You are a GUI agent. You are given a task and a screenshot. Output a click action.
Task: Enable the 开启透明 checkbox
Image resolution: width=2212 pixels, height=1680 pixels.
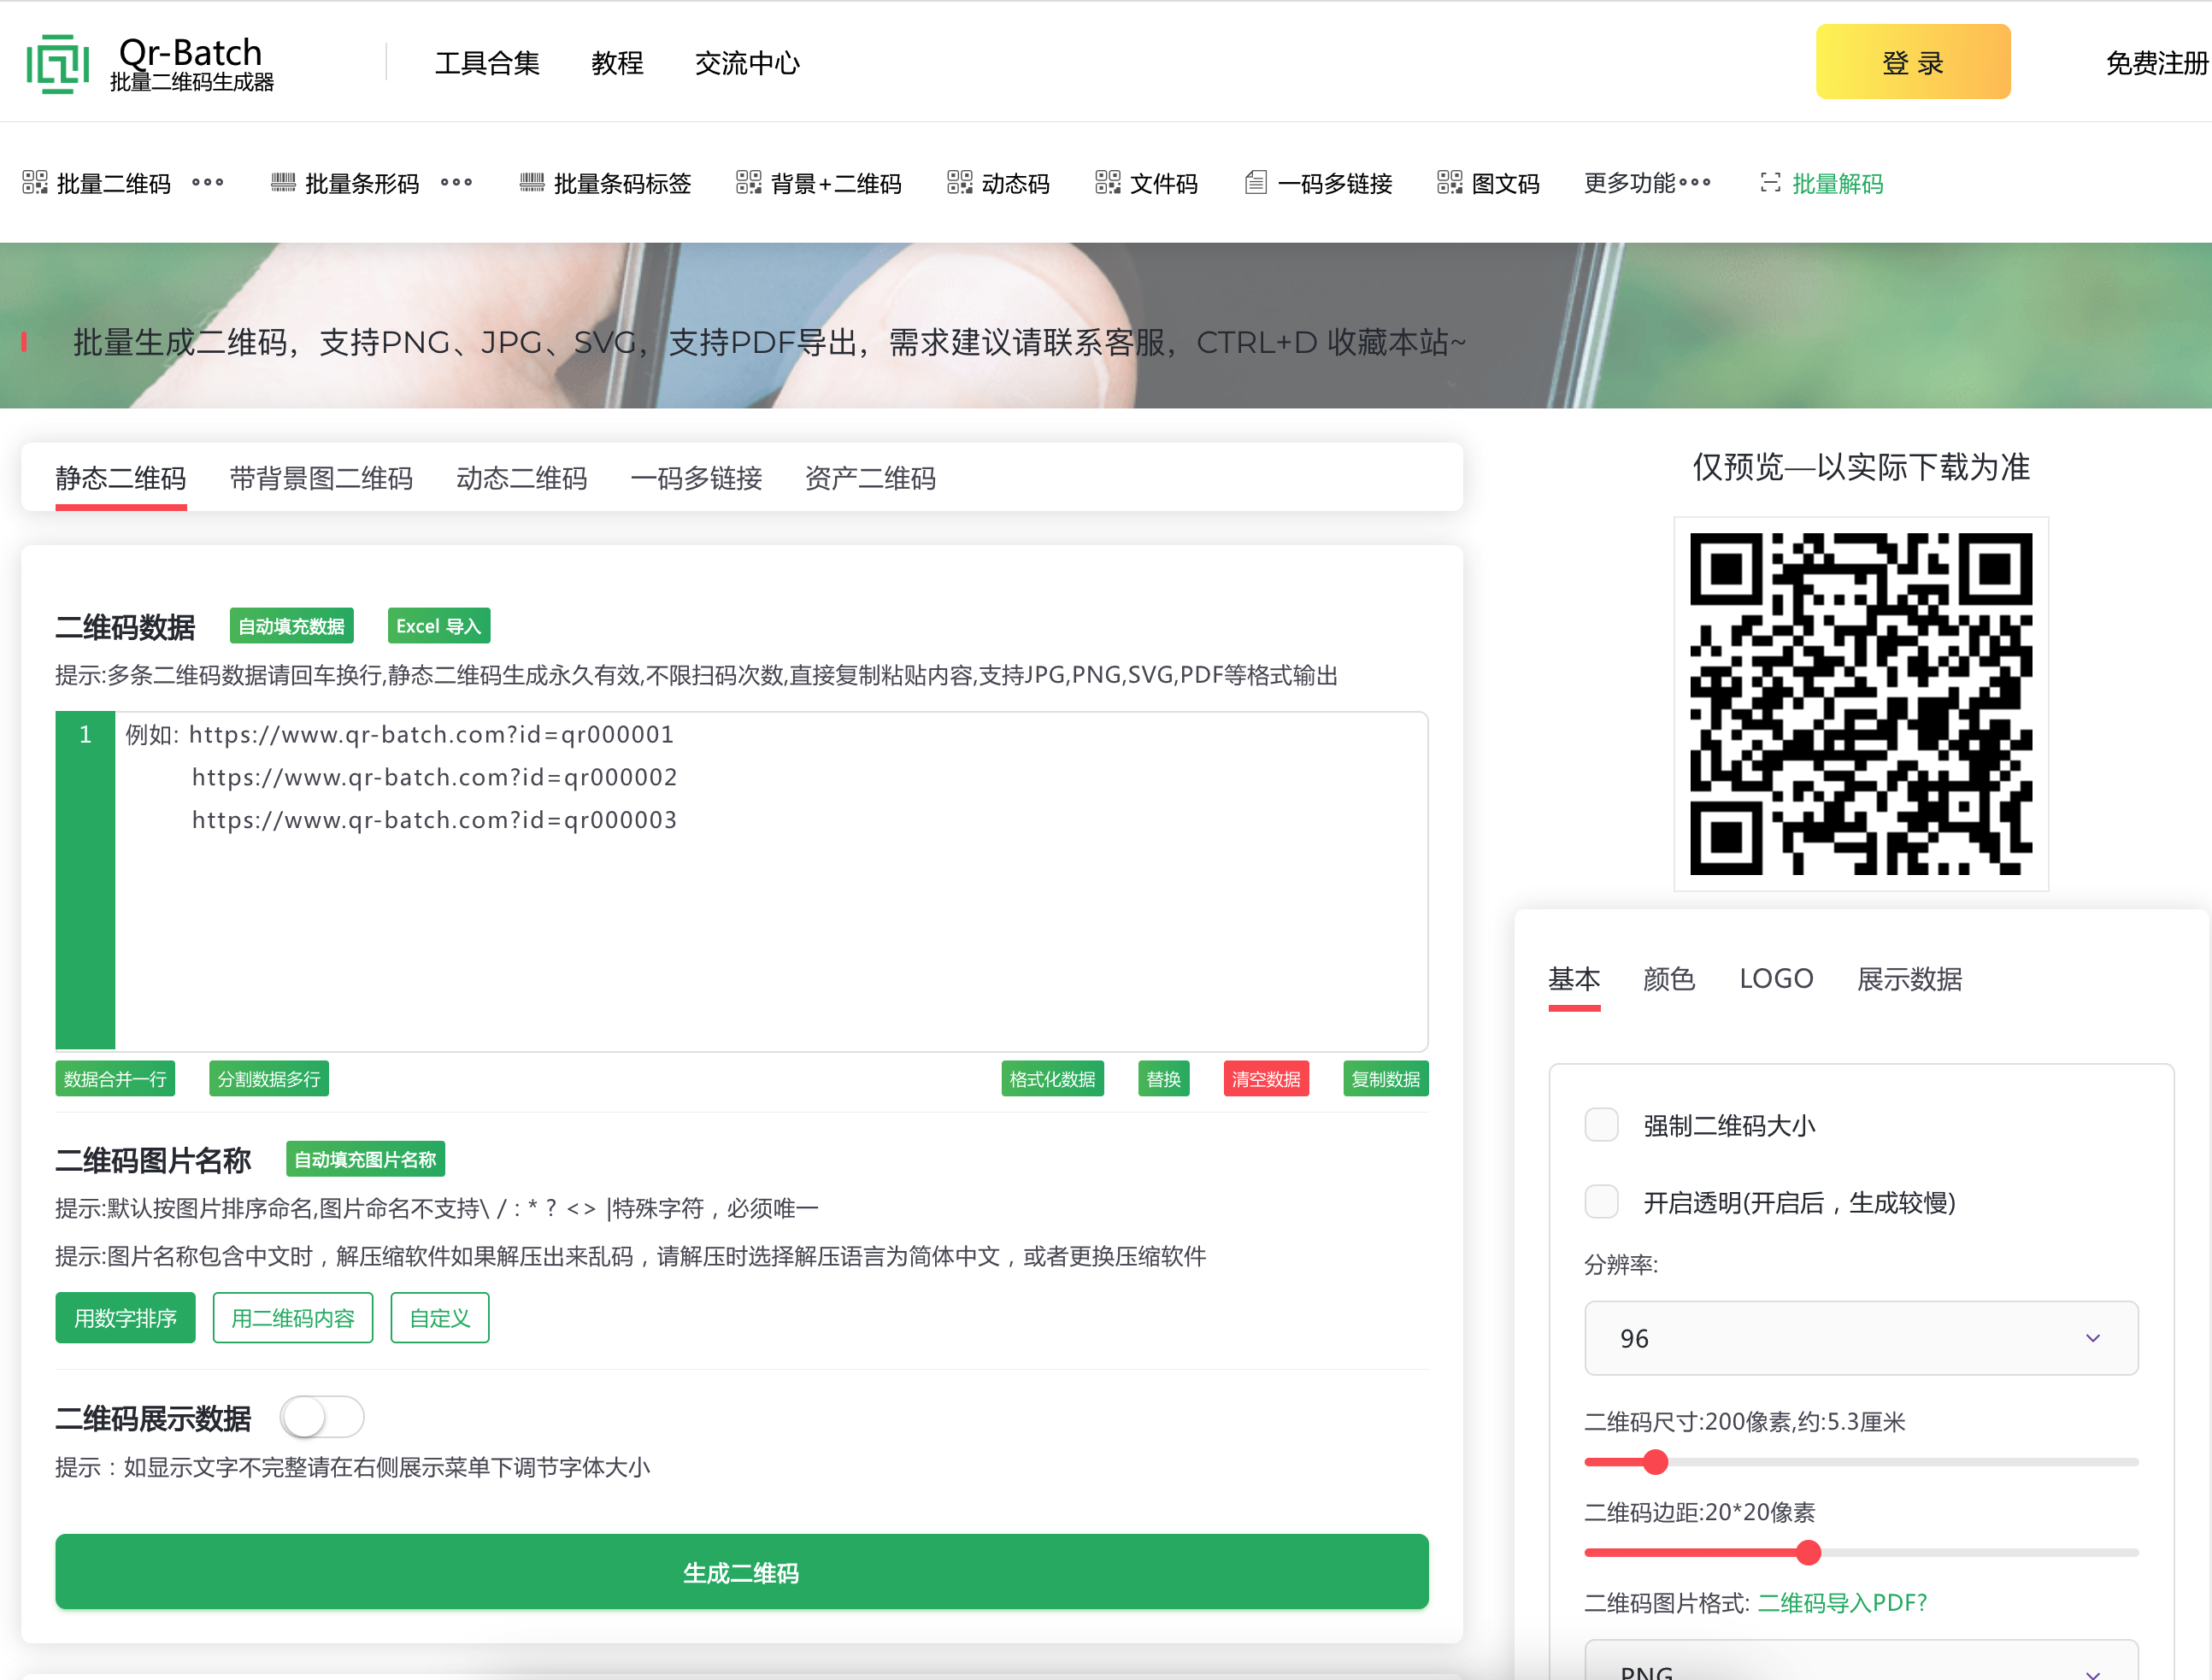(1602, 1202)
